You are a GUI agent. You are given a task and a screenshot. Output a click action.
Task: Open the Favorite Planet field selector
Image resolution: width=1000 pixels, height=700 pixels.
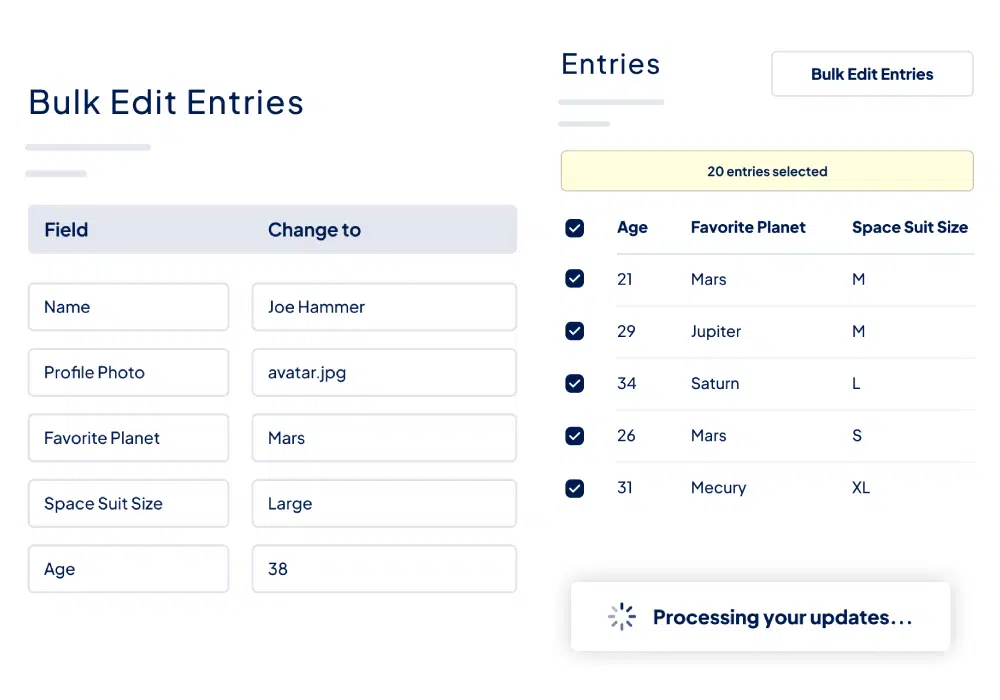[x=128, y=438]
